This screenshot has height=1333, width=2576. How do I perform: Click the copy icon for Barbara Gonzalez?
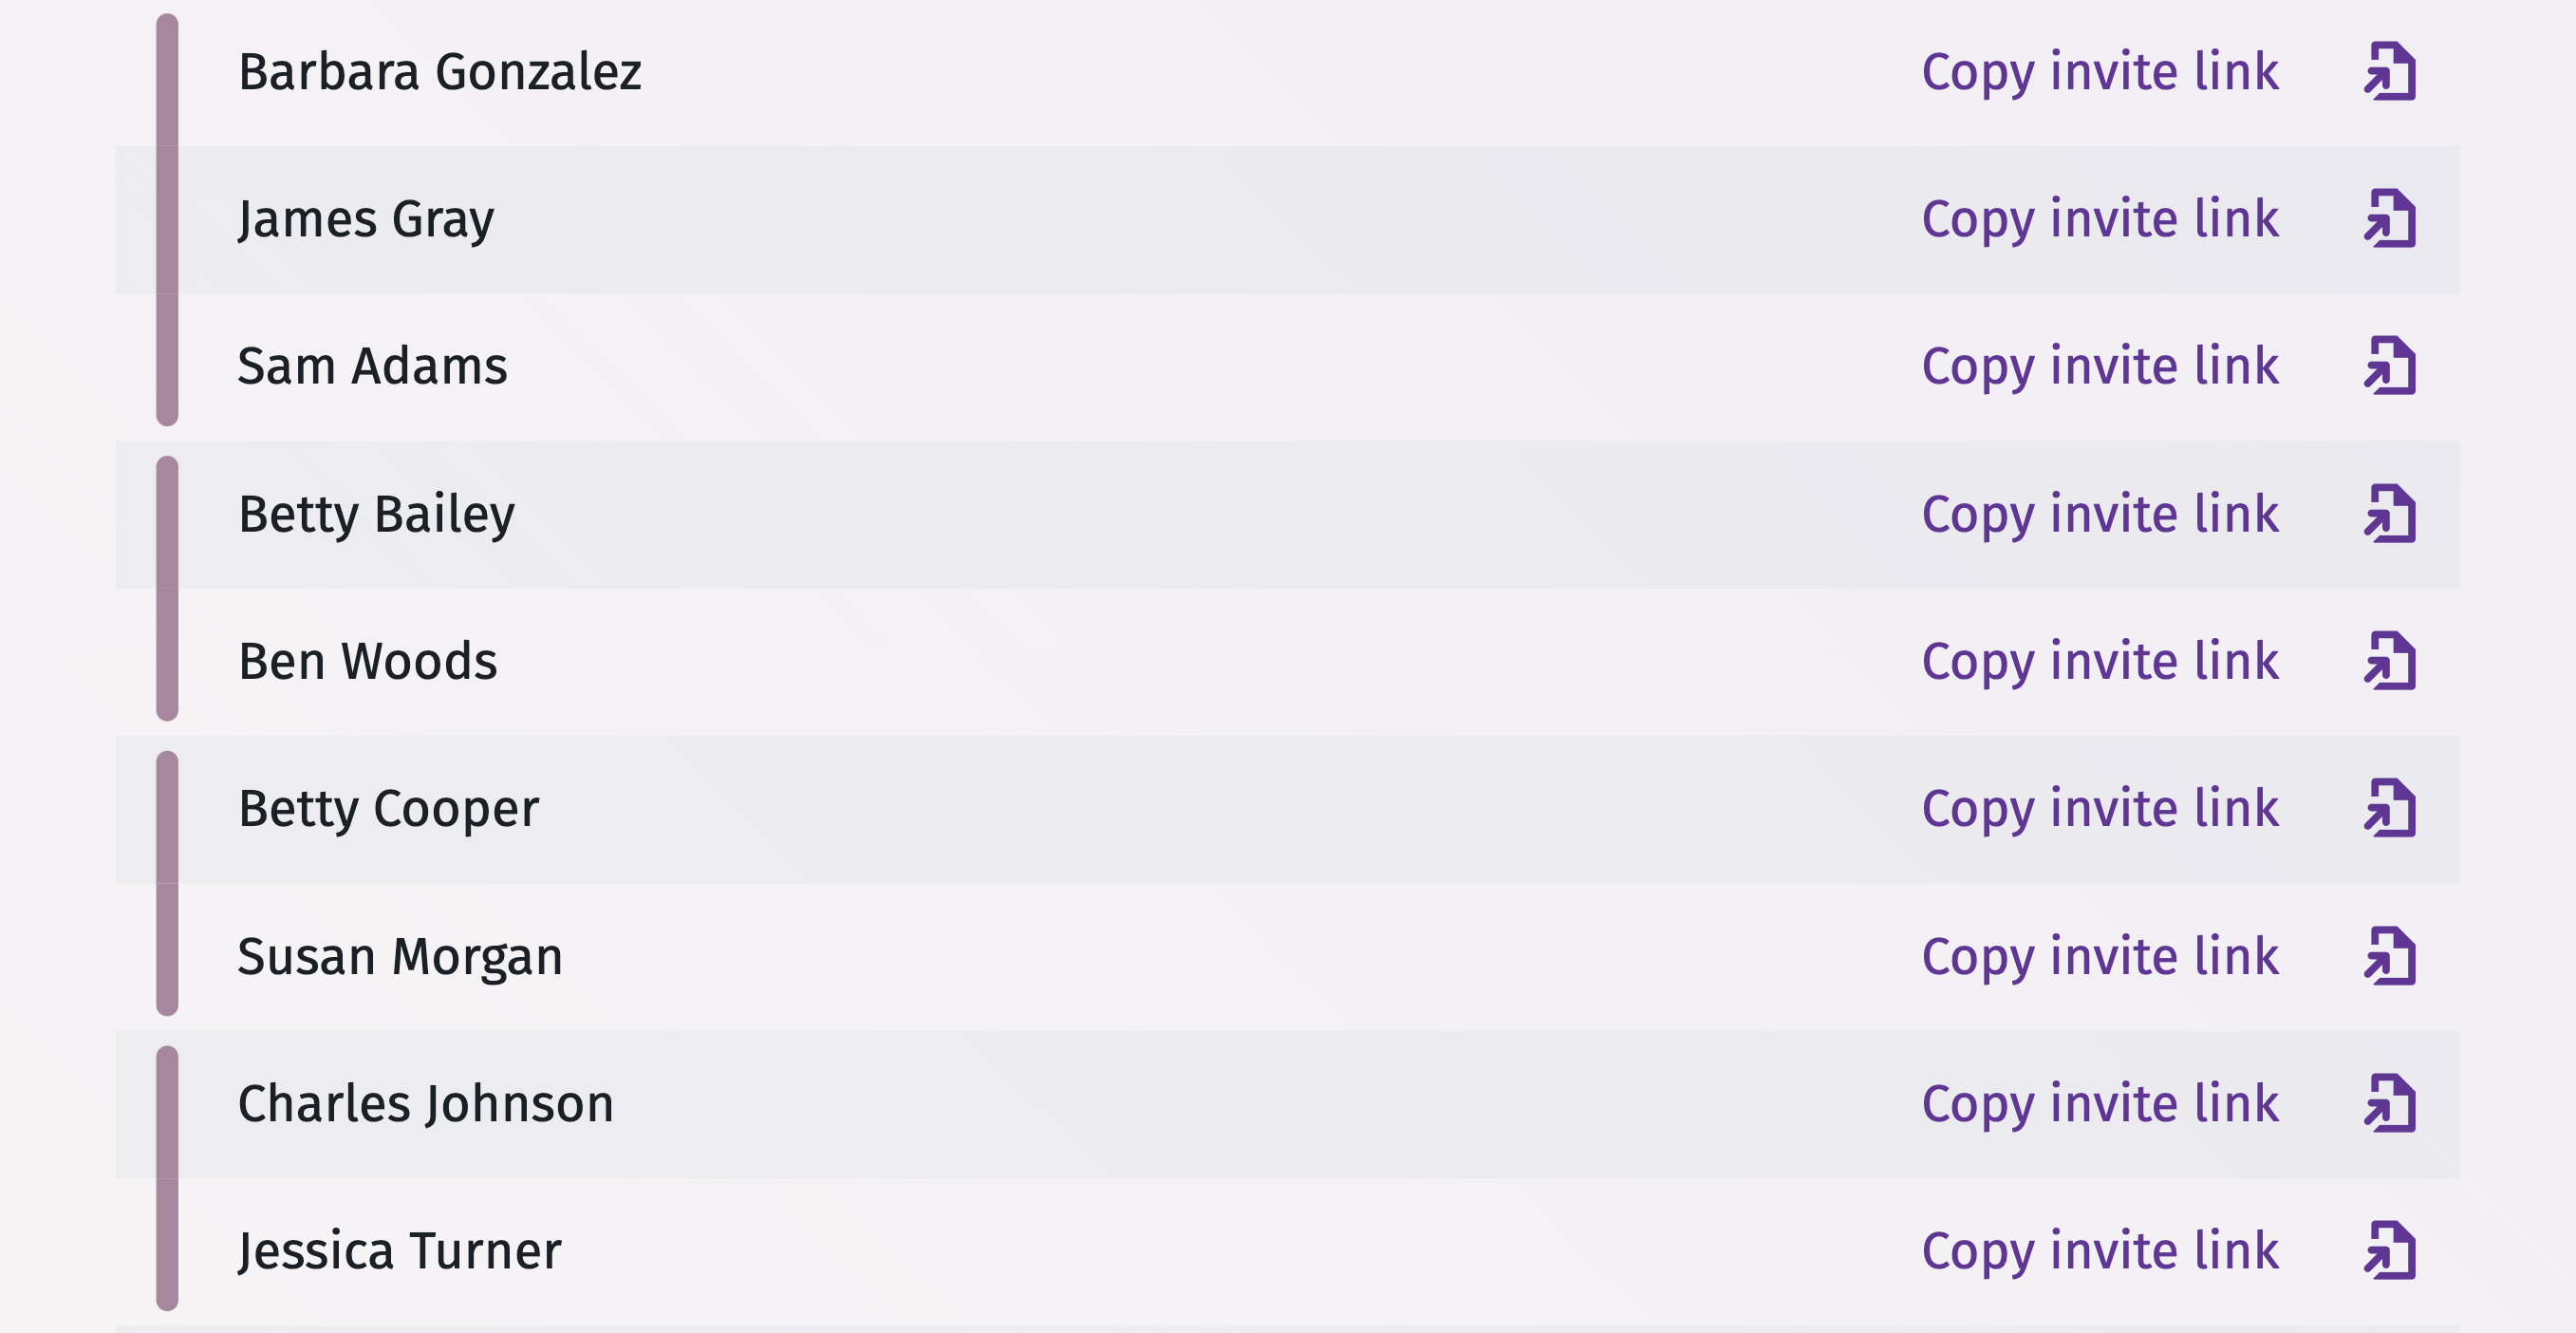click(x=2390, y=72)
